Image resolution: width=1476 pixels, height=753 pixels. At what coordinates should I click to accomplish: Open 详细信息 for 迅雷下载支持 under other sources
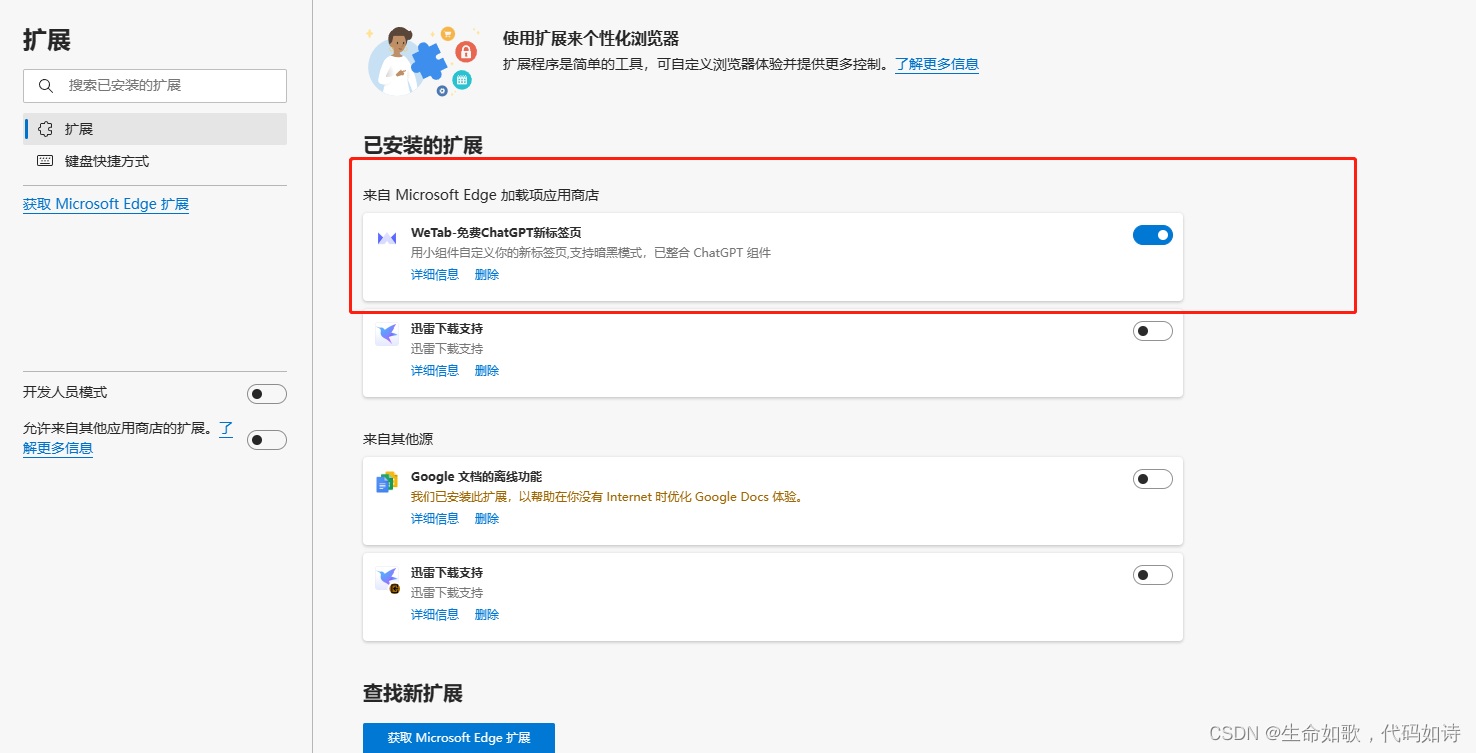click(x=435, y=615)
